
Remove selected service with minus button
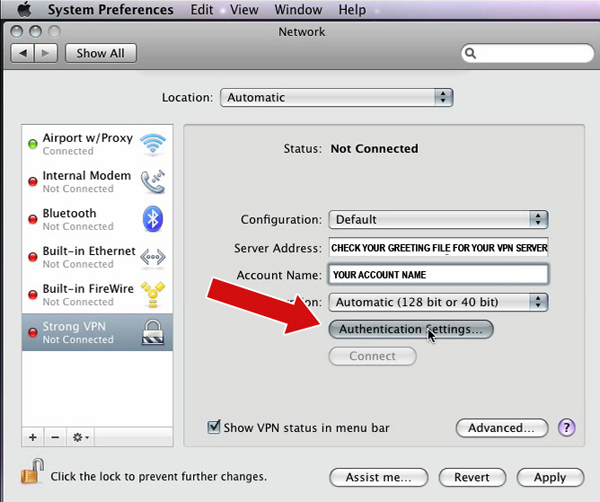[x=56, y=437]
